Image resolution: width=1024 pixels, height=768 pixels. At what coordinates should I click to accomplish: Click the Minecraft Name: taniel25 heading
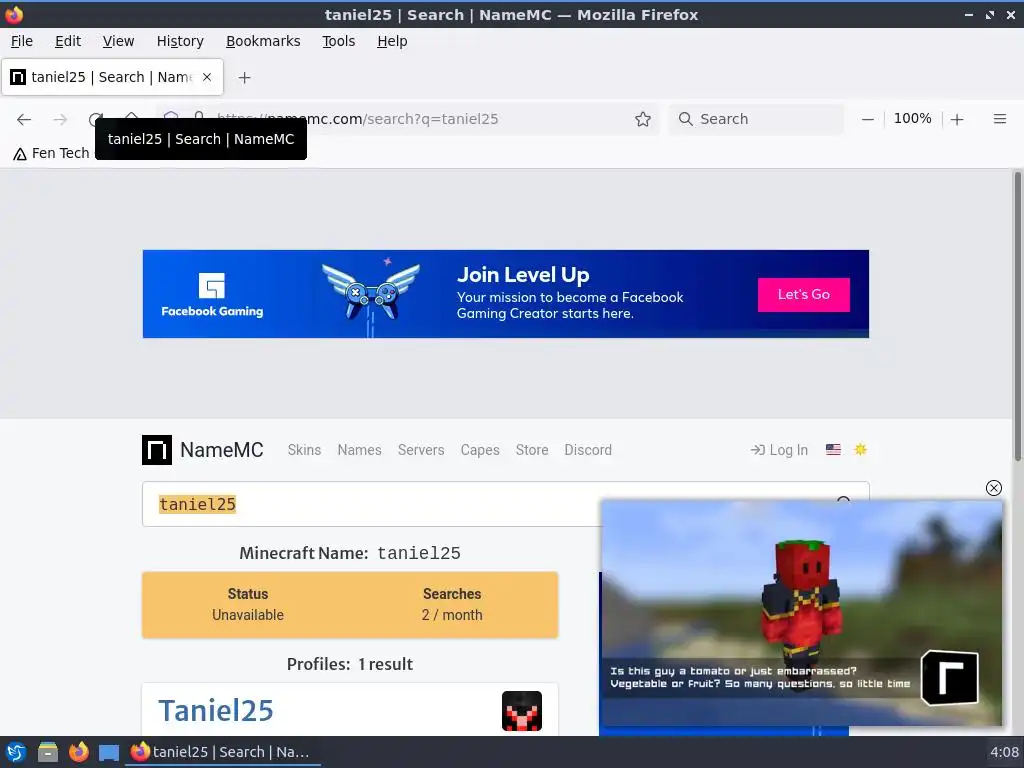350,553
